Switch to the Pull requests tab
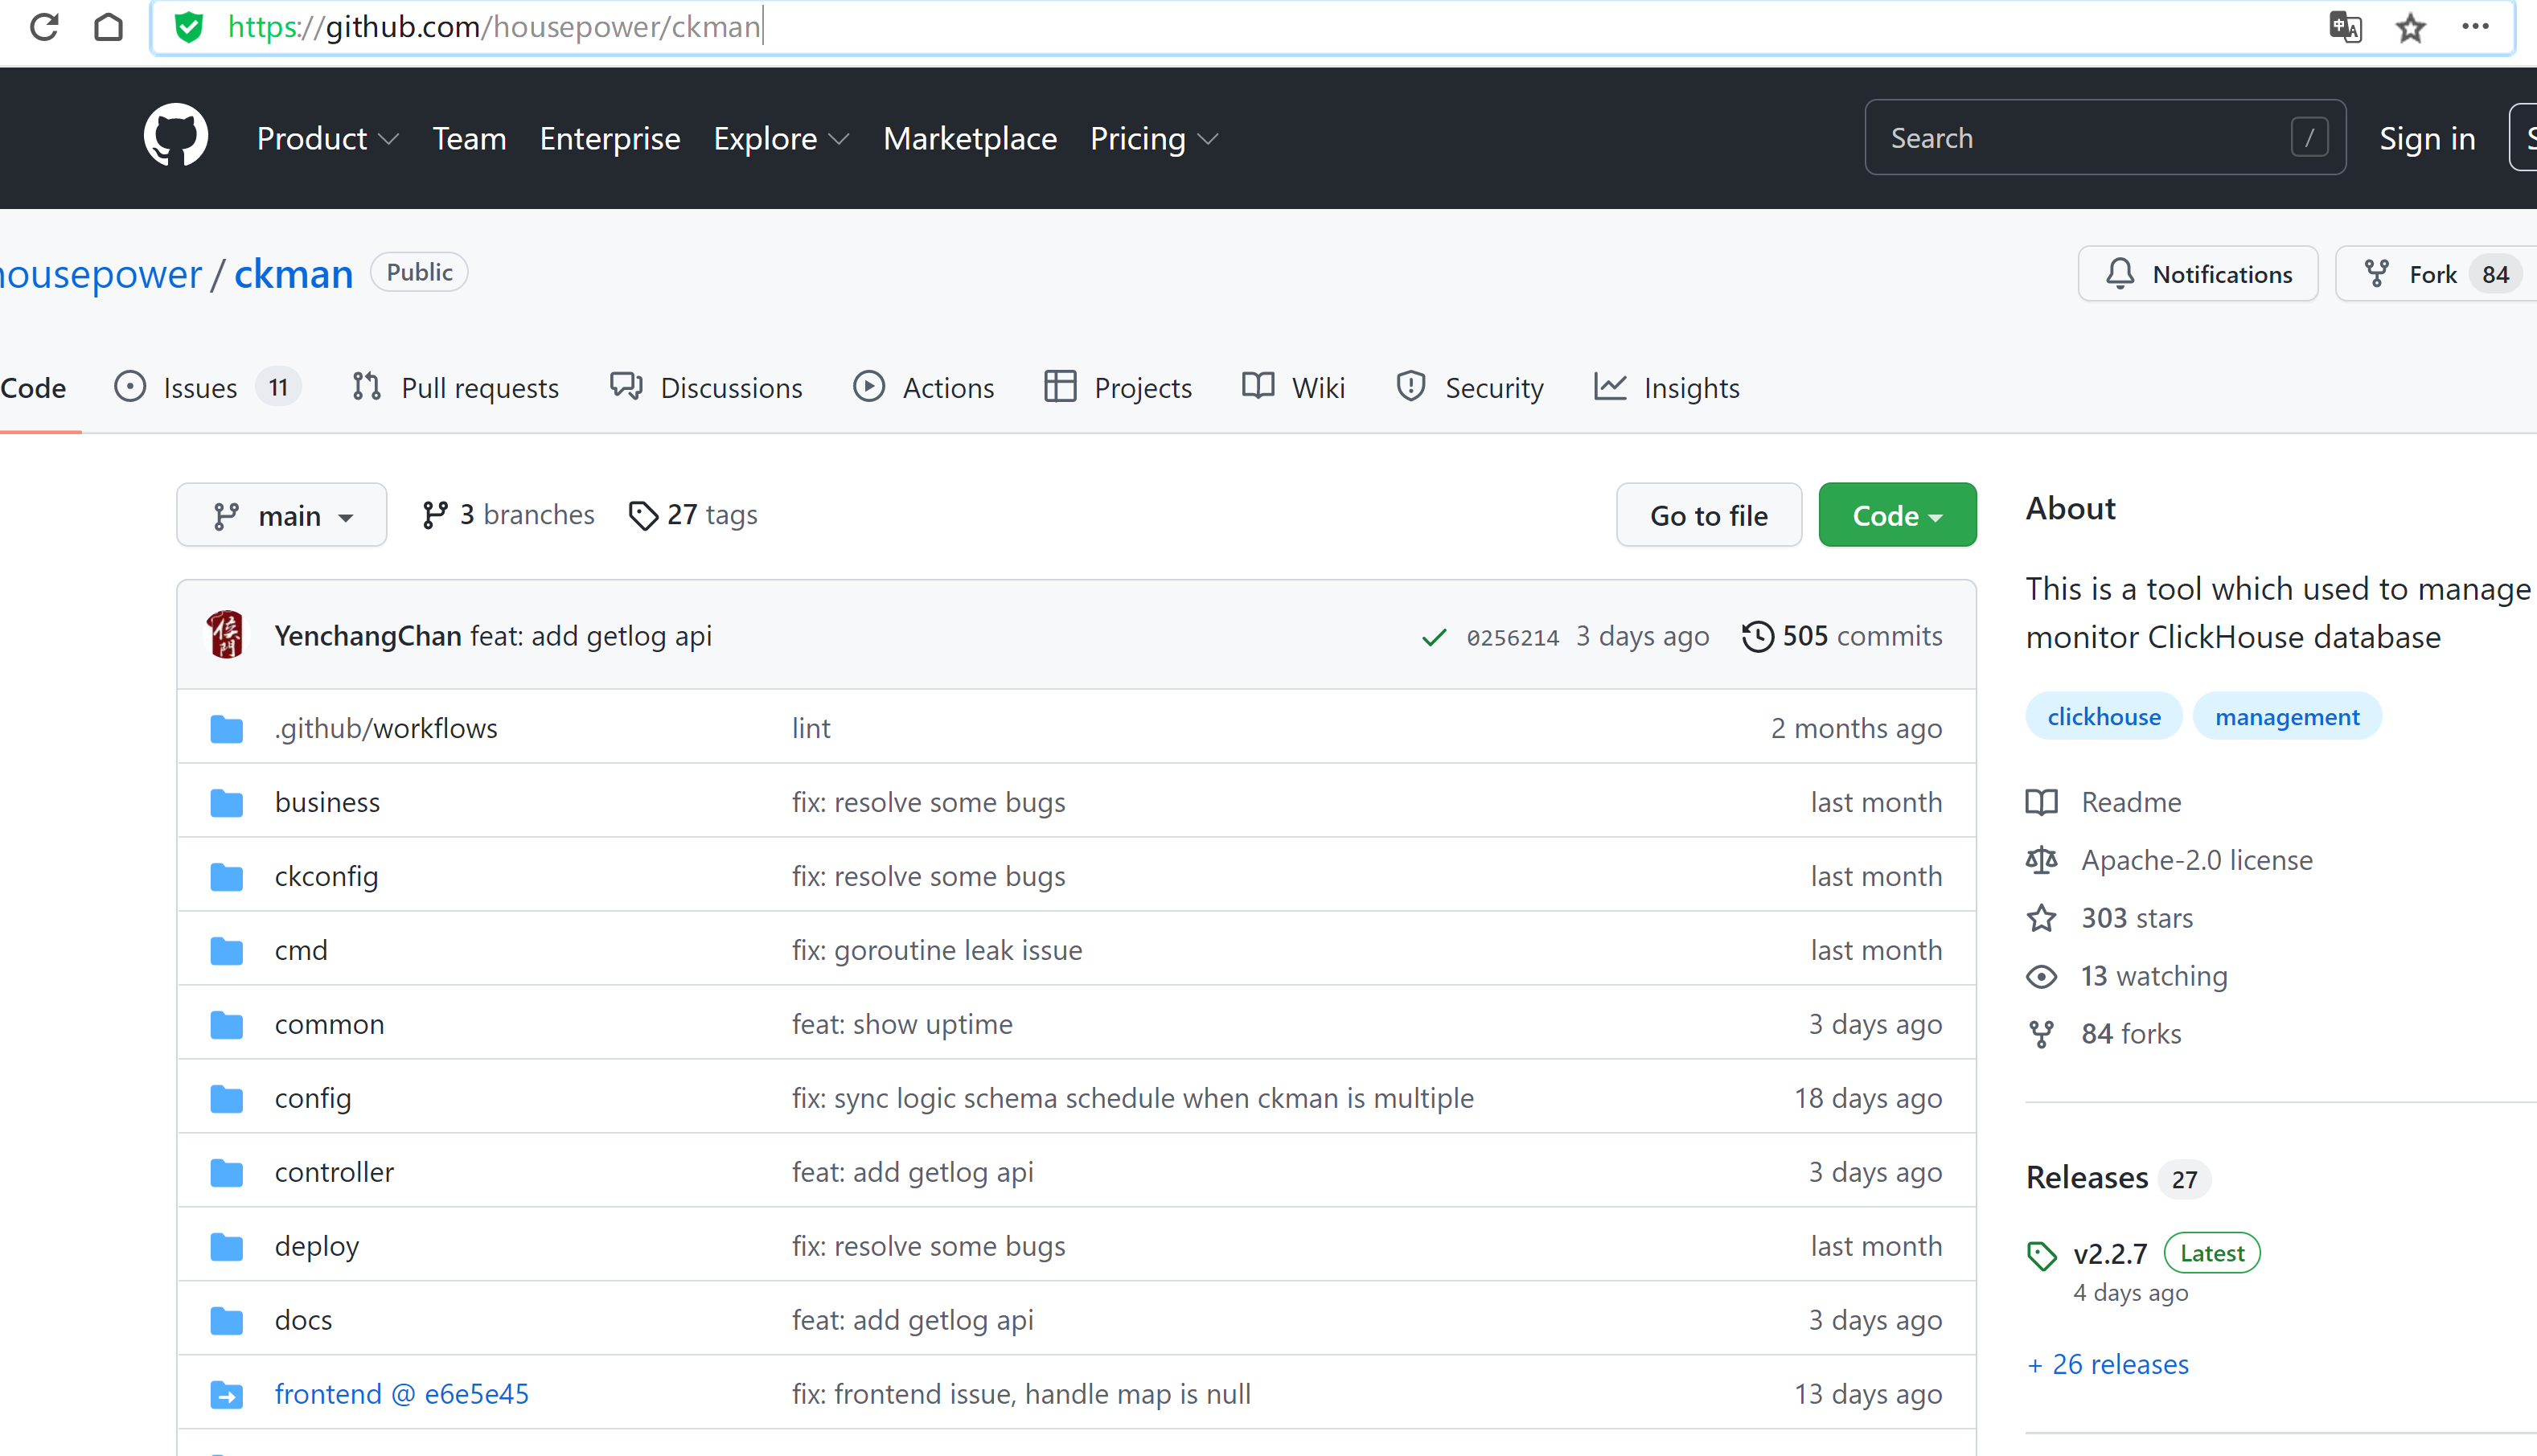The width and height of the screenshot is (2537, 1456). point(456,387)
